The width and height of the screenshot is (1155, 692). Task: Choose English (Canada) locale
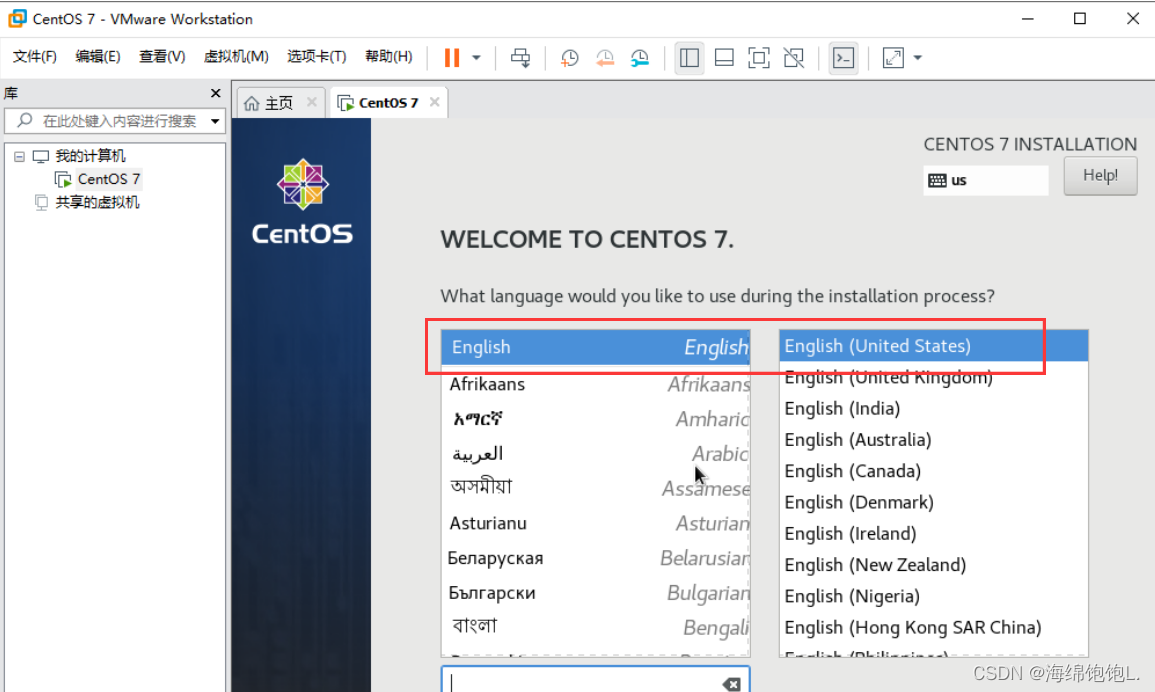(933, 471)
